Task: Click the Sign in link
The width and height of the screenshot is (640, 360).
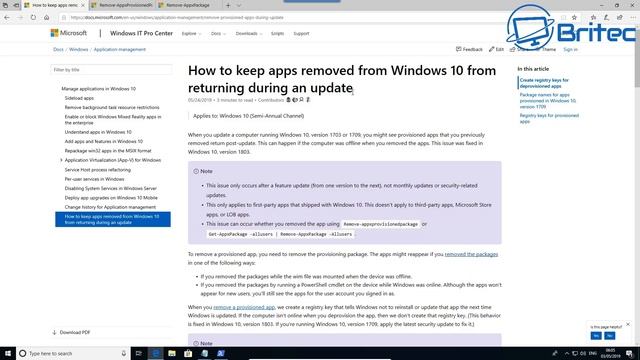Action: point(570,49)
